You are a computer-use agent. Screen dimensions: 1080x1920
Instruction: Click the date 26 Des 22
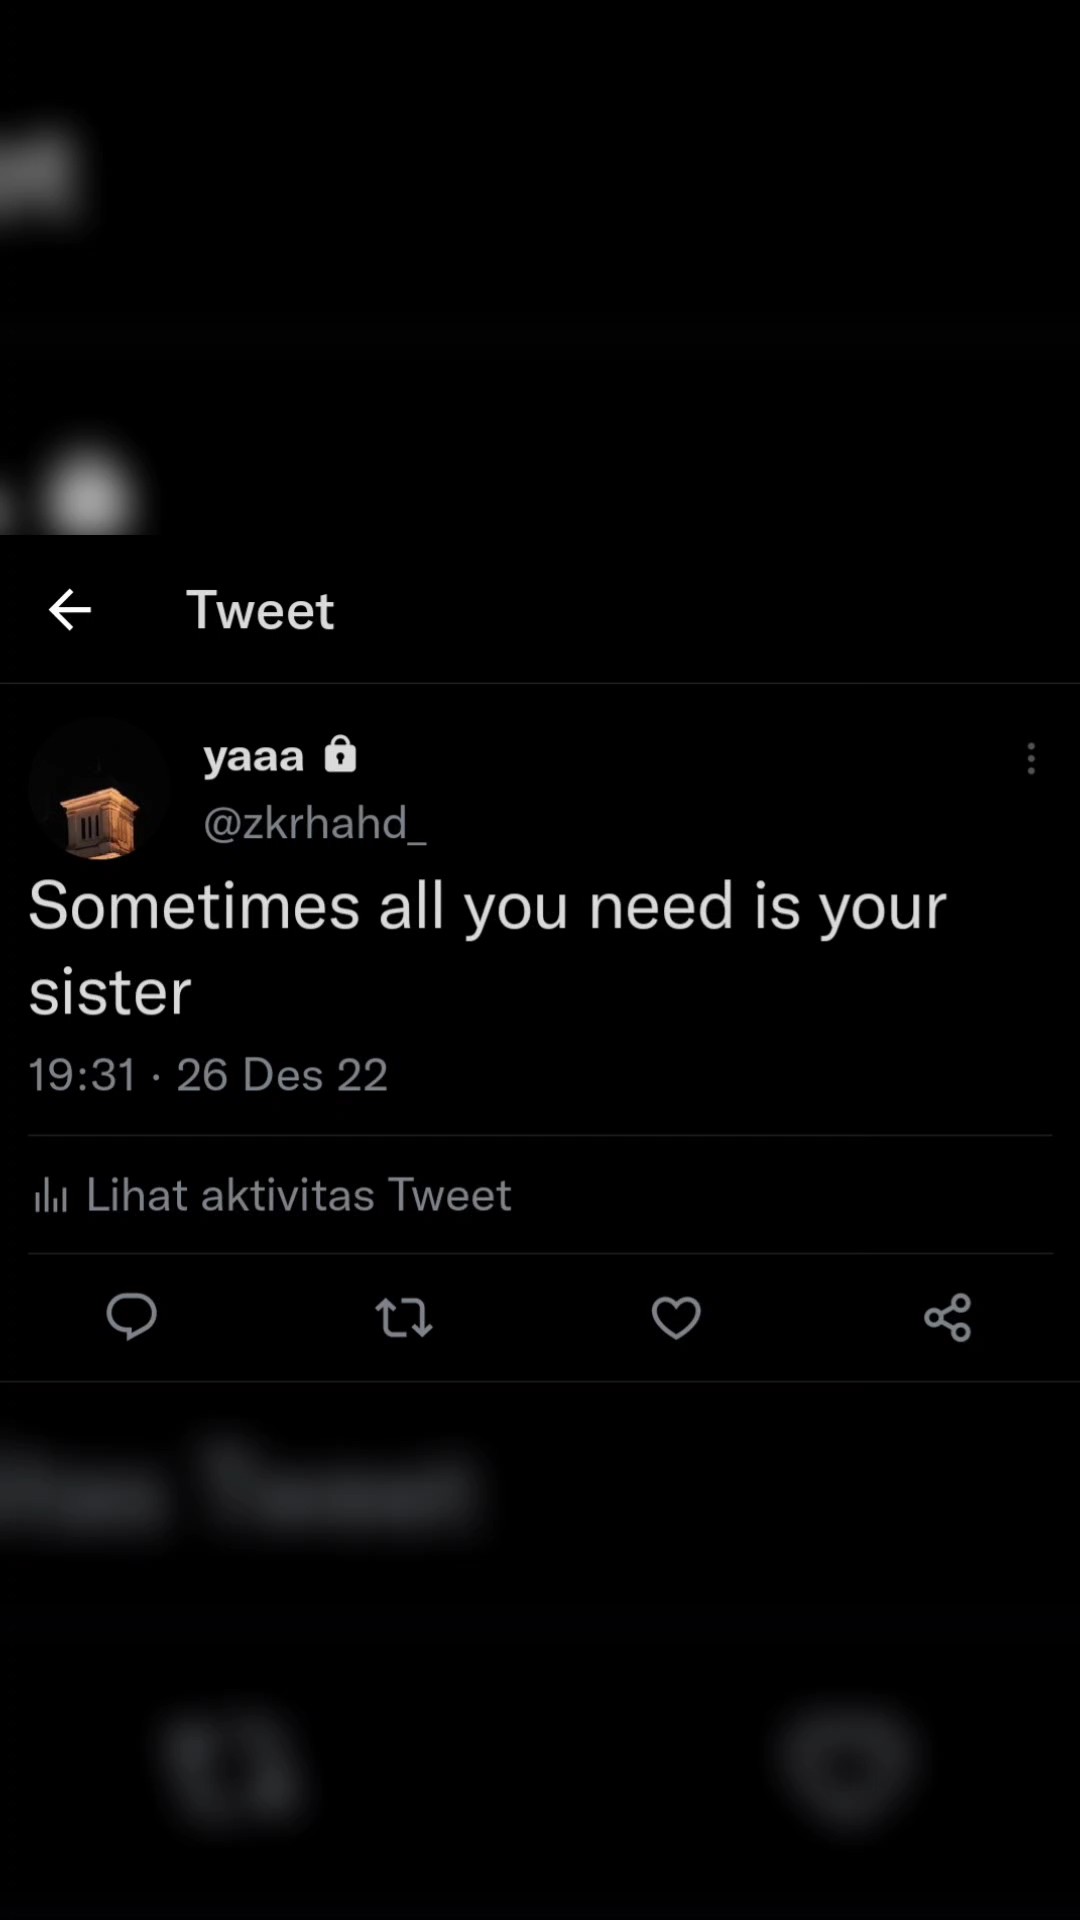[x=282, y=1075]
